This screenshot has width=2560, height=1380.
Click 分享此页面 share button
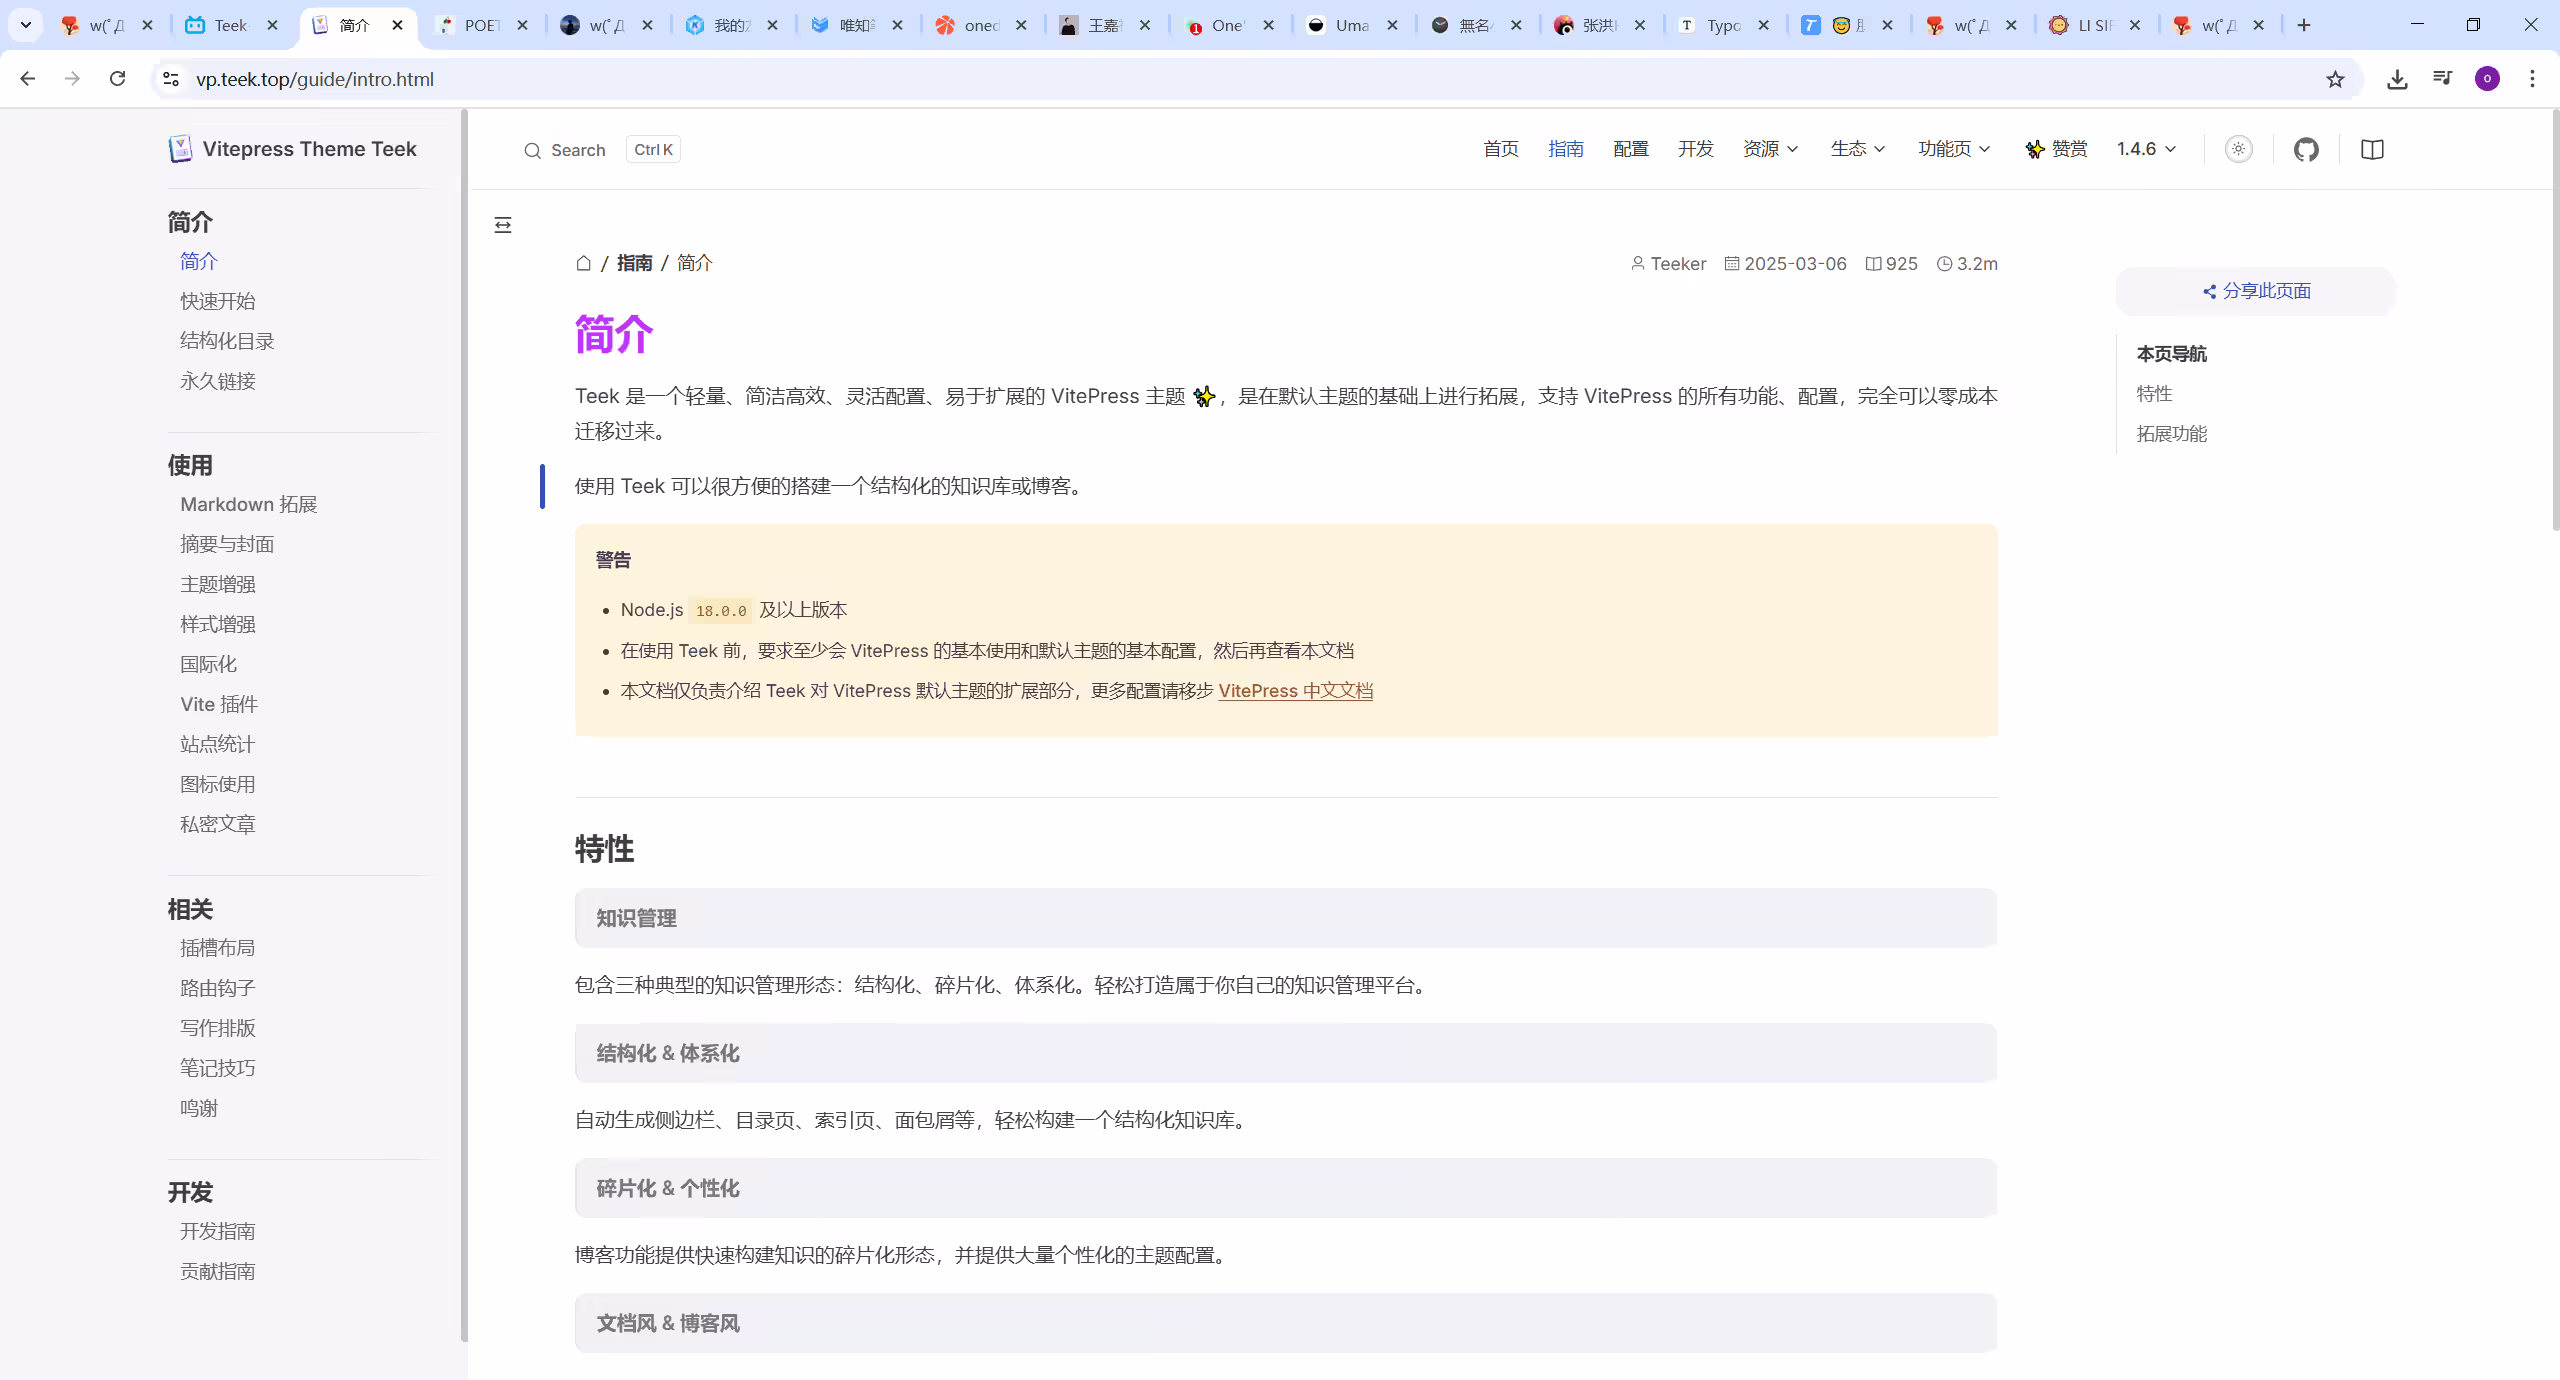[2256, 291]
